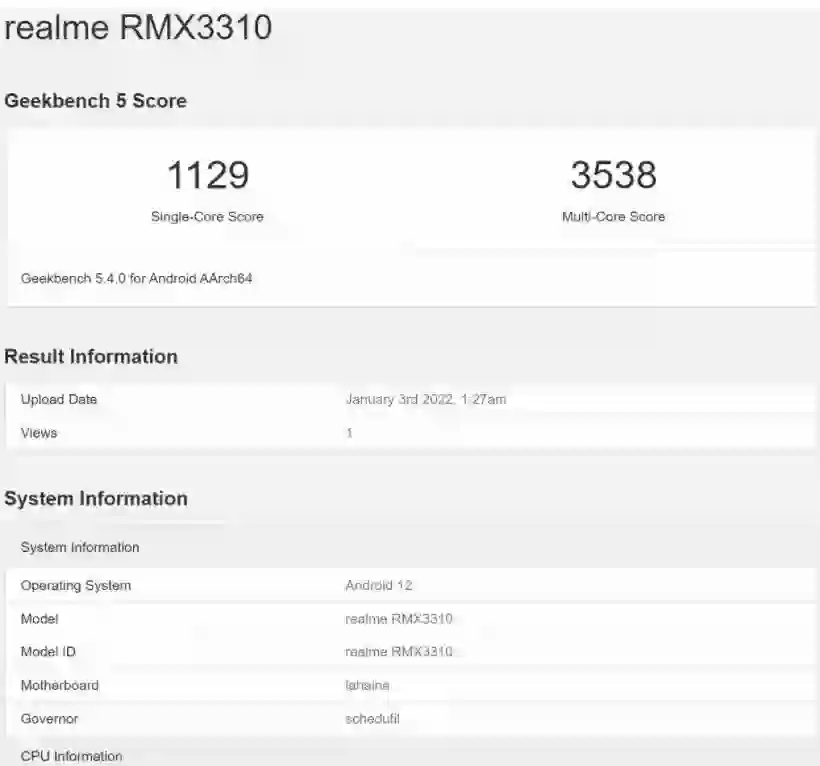Click the Operating System row label
This screenshot has height=766, width=820.
point(76,586)
